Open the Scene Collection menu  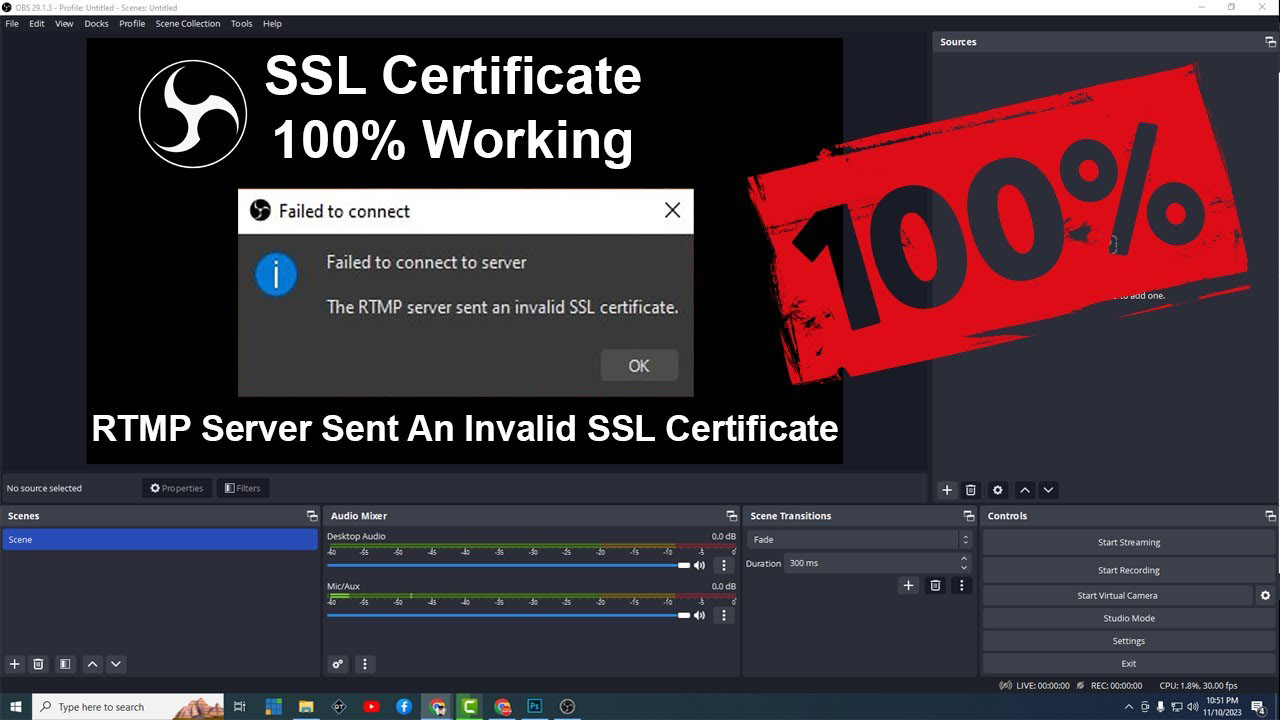pos(188,24)
